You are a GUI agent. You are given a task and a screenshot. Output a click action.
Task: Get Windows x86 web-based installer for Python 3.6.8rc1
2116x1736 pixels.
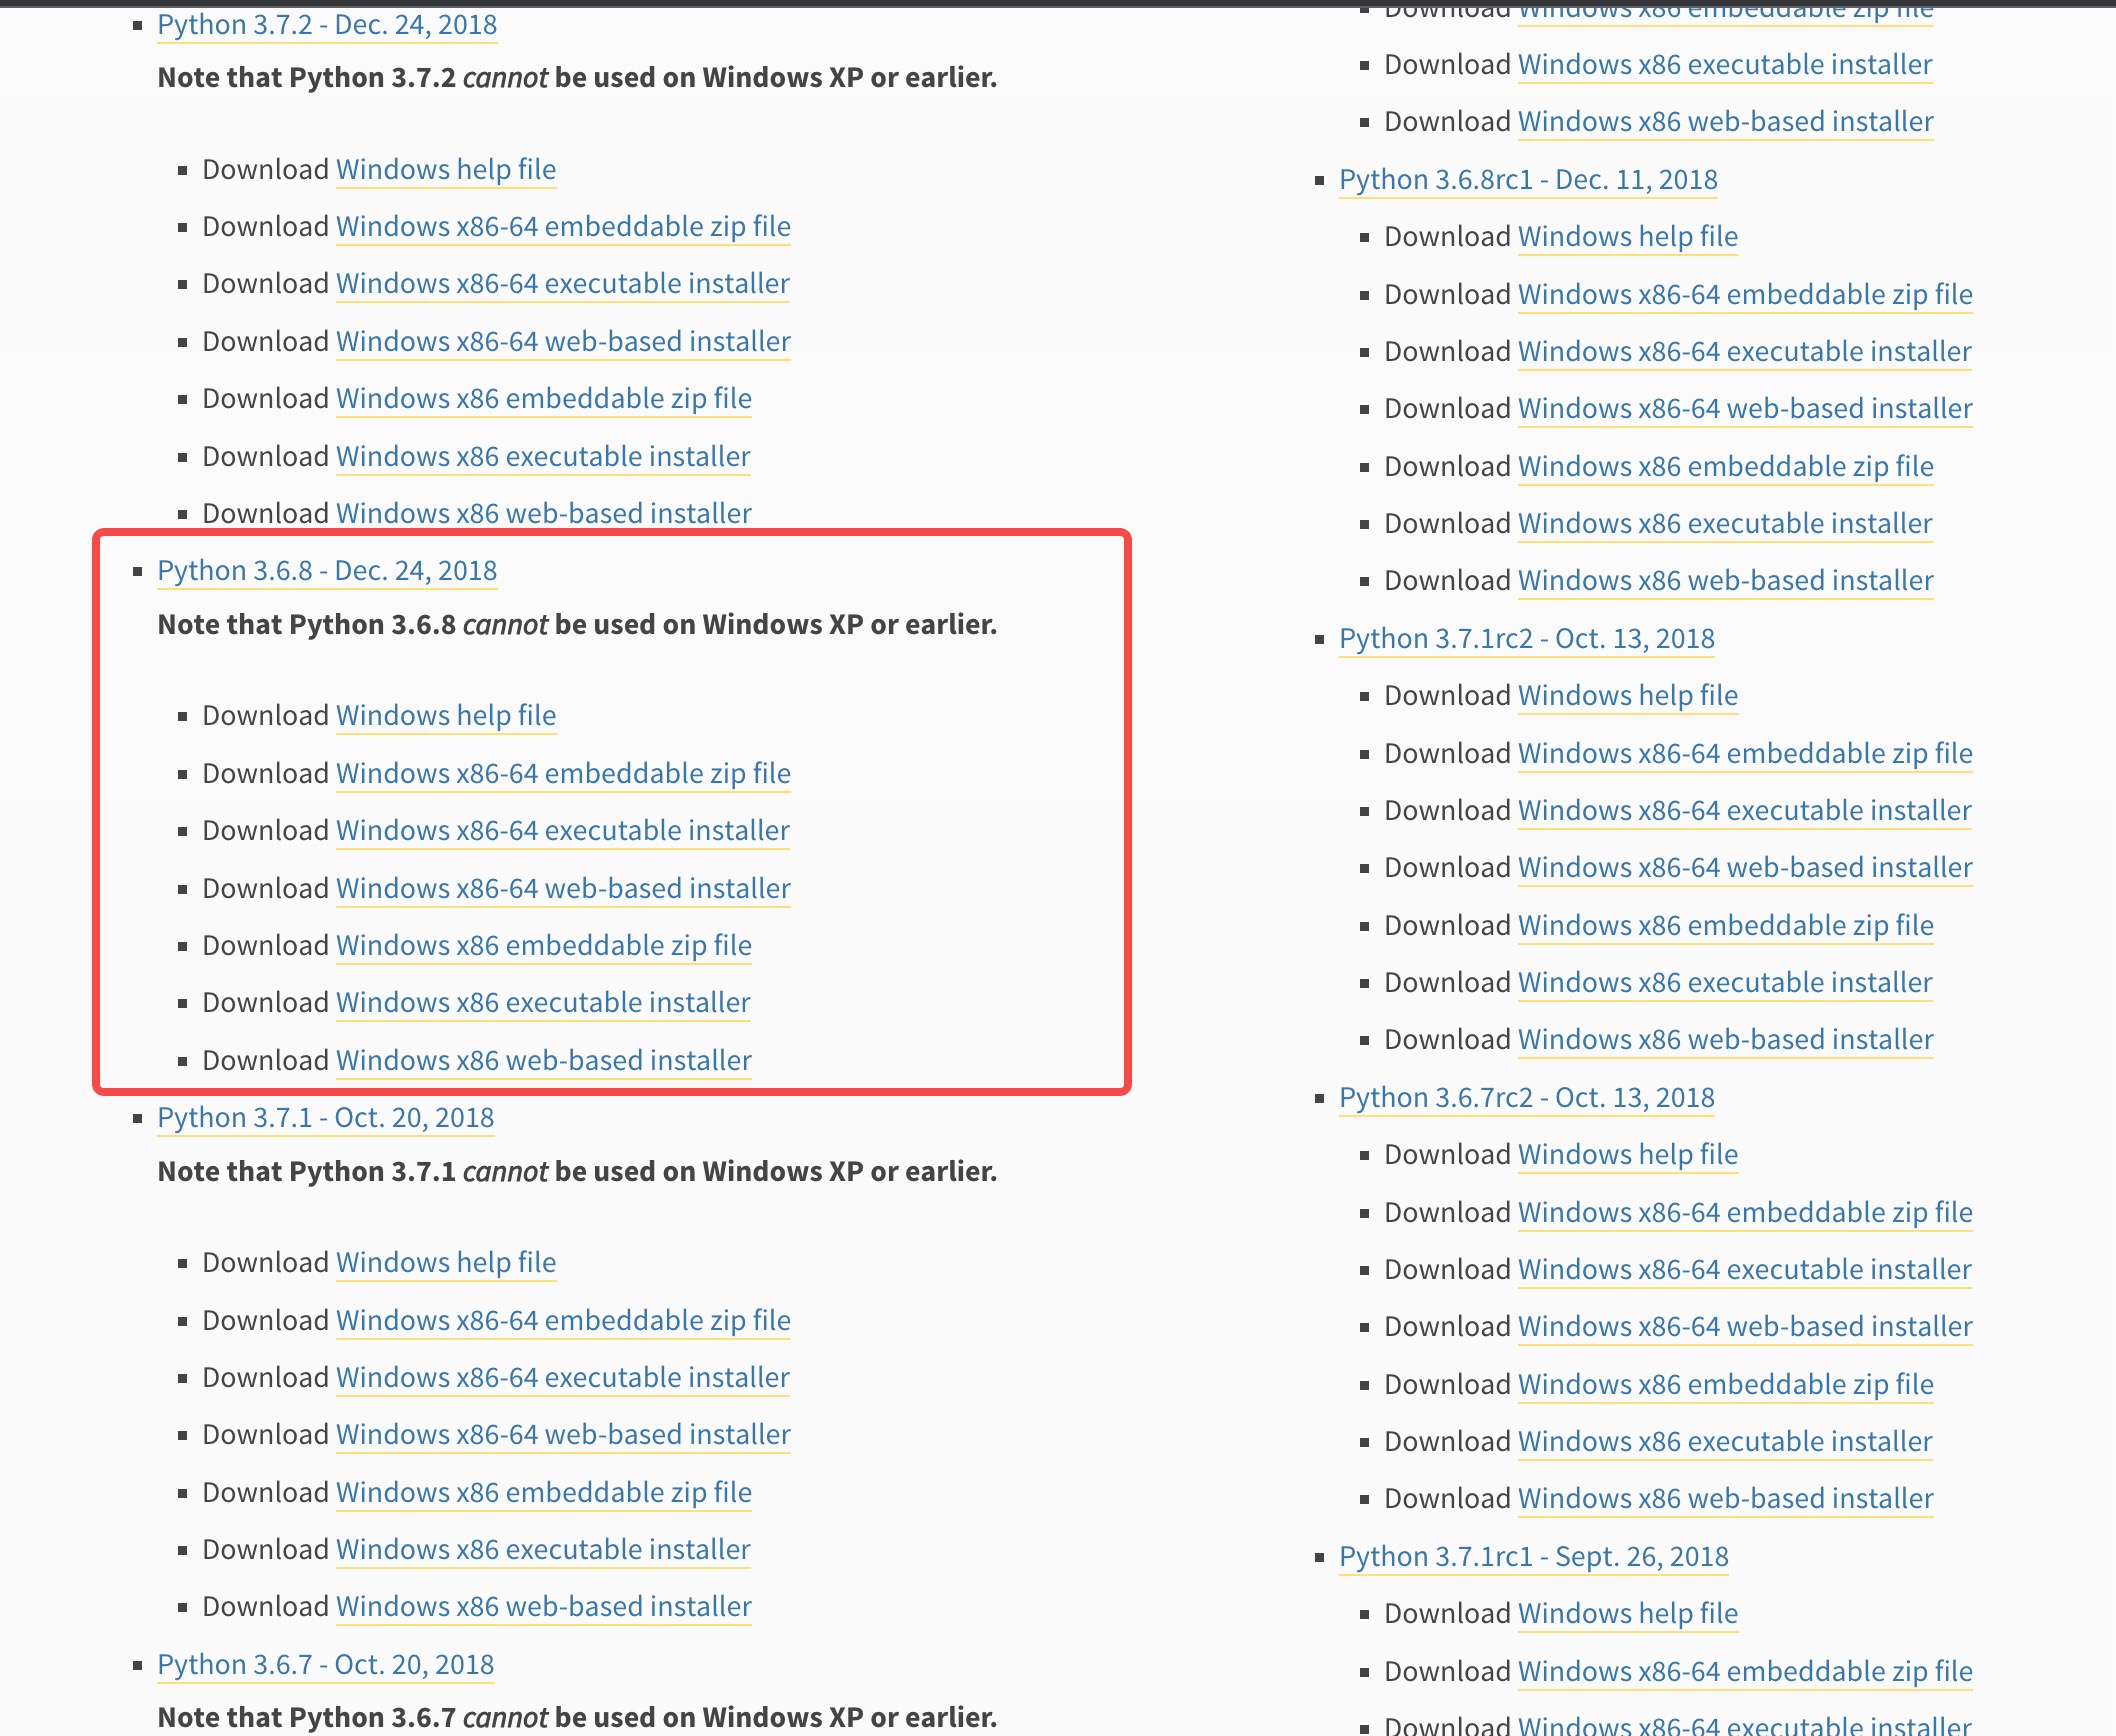(x=1726, y=581)
